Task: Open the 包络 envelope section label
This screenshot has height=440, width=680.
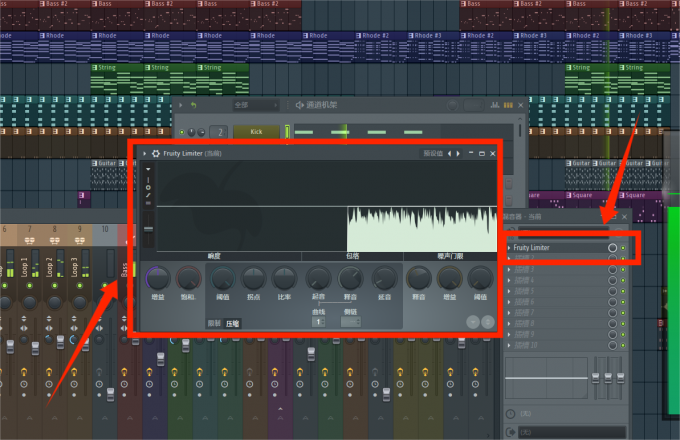Action: (353, 256)
